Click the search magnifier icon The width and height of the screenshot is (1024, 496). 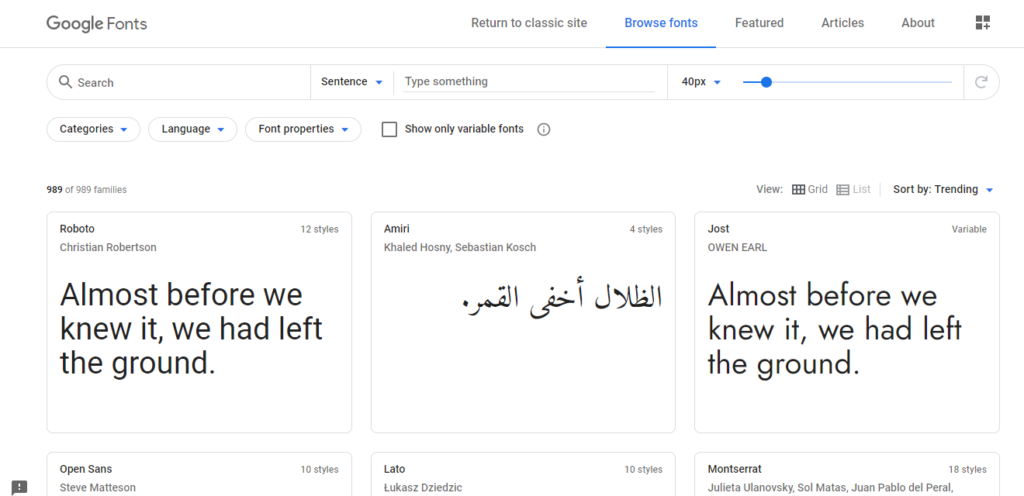pos(65,82)
